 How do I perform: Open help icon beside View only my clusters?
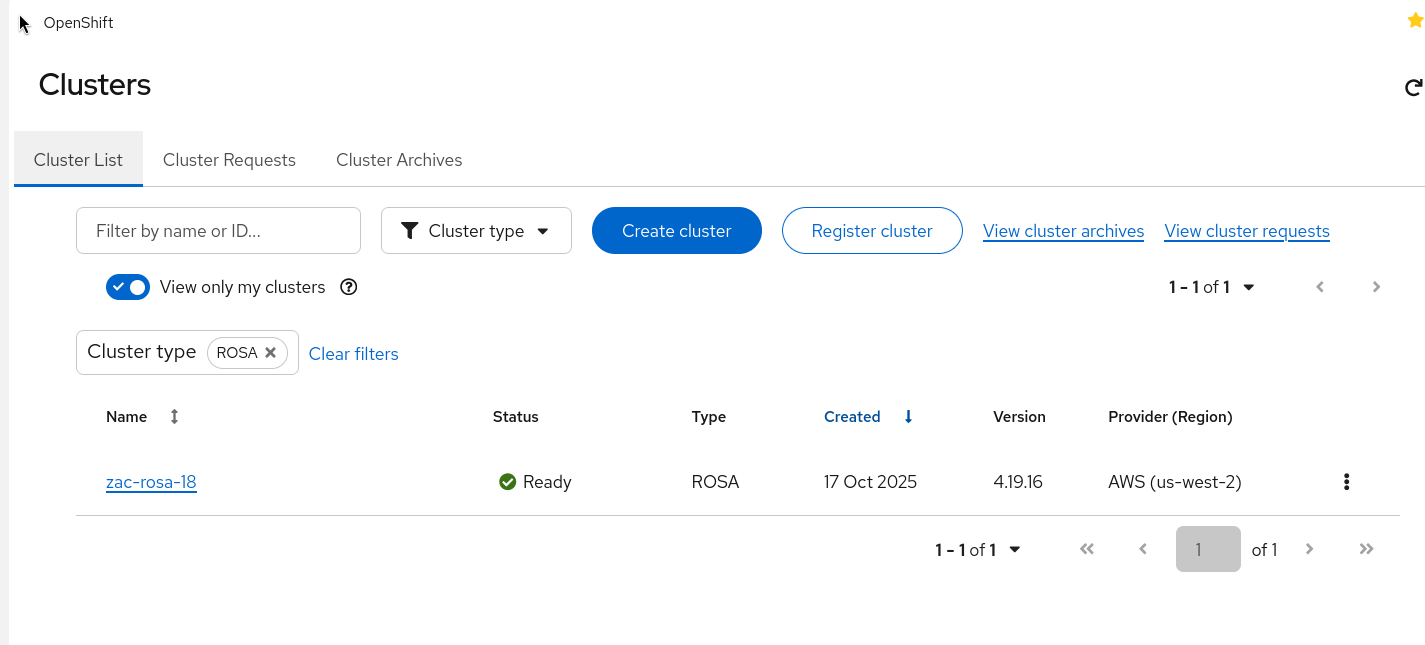[x=348, y=287]
